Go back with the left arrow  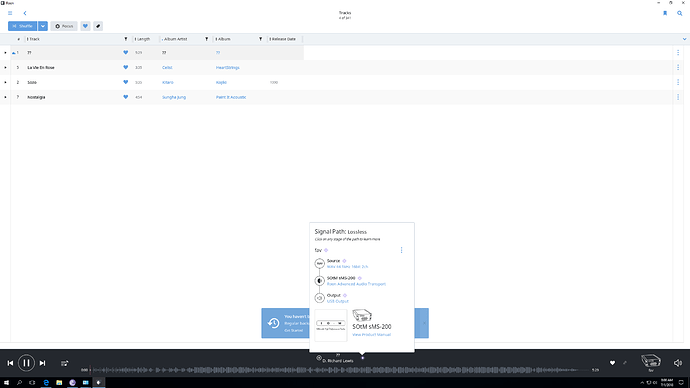tap(25, 13)
